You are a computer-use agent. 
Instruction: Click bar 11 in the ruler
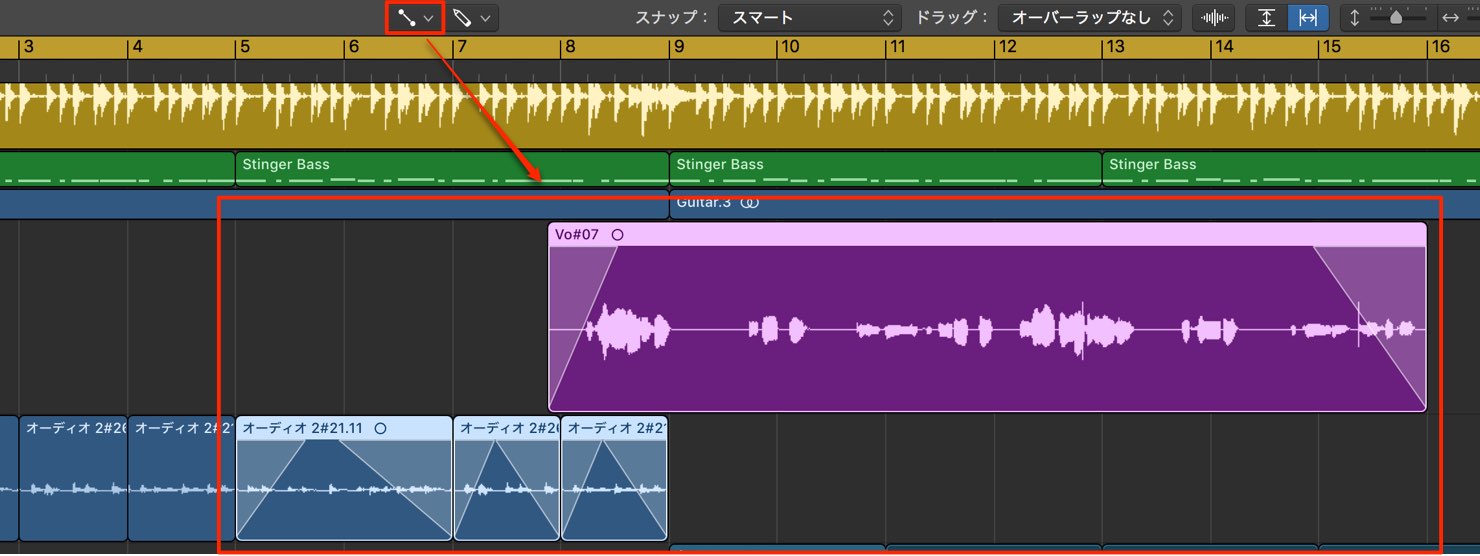click(x=897, y=47)
